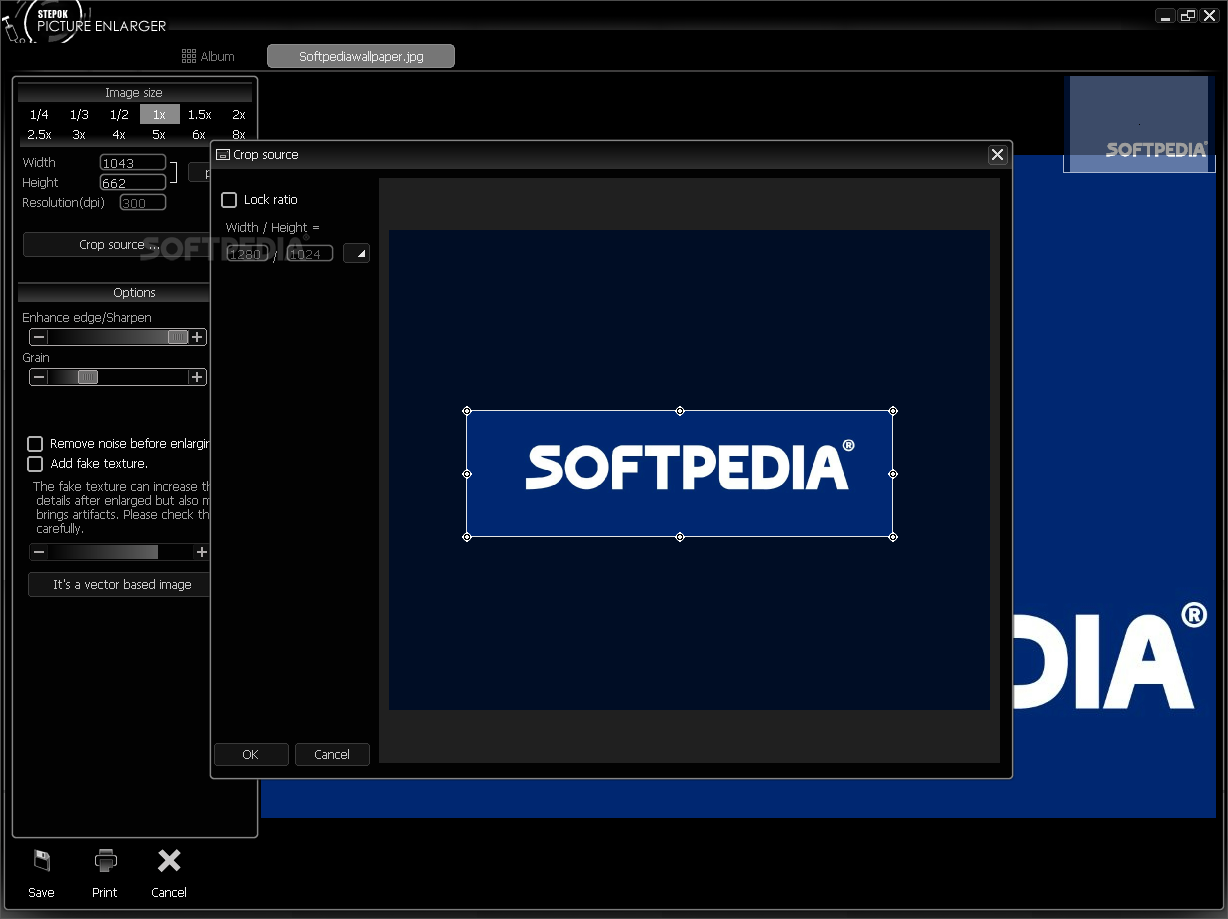Select the 2.5x image size
This screenshot has width=1228, height=919.
pos(40,134)
